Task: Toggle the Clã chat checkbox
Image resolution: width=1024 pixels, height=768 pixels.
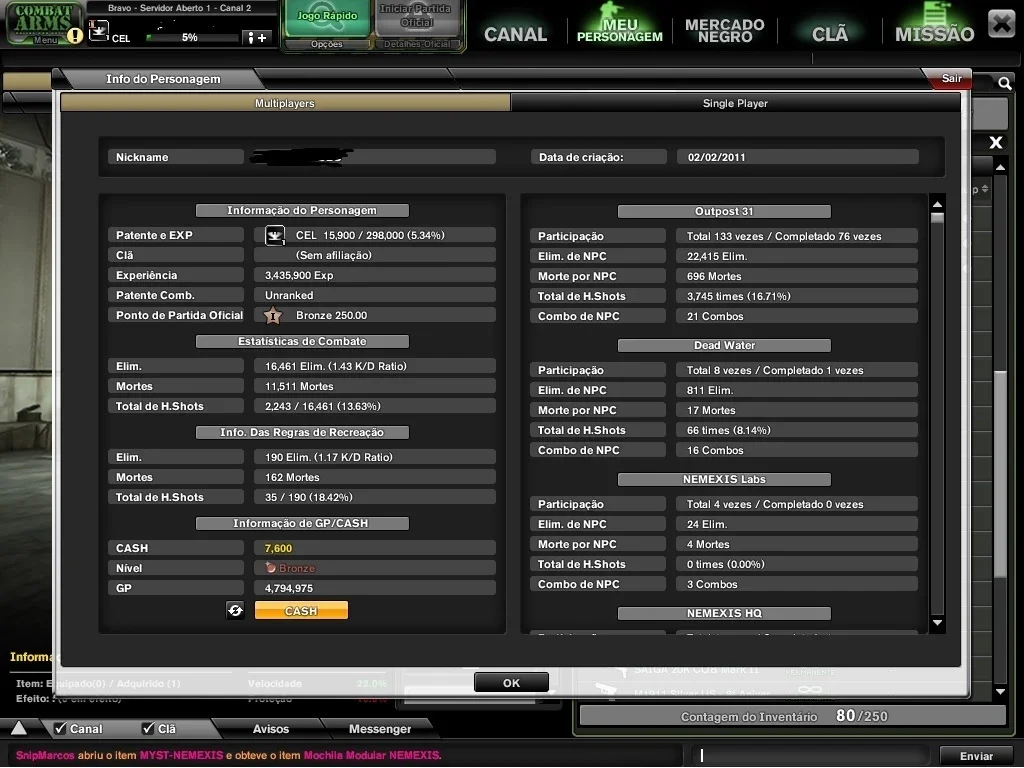Action: [x=148, y=728]
